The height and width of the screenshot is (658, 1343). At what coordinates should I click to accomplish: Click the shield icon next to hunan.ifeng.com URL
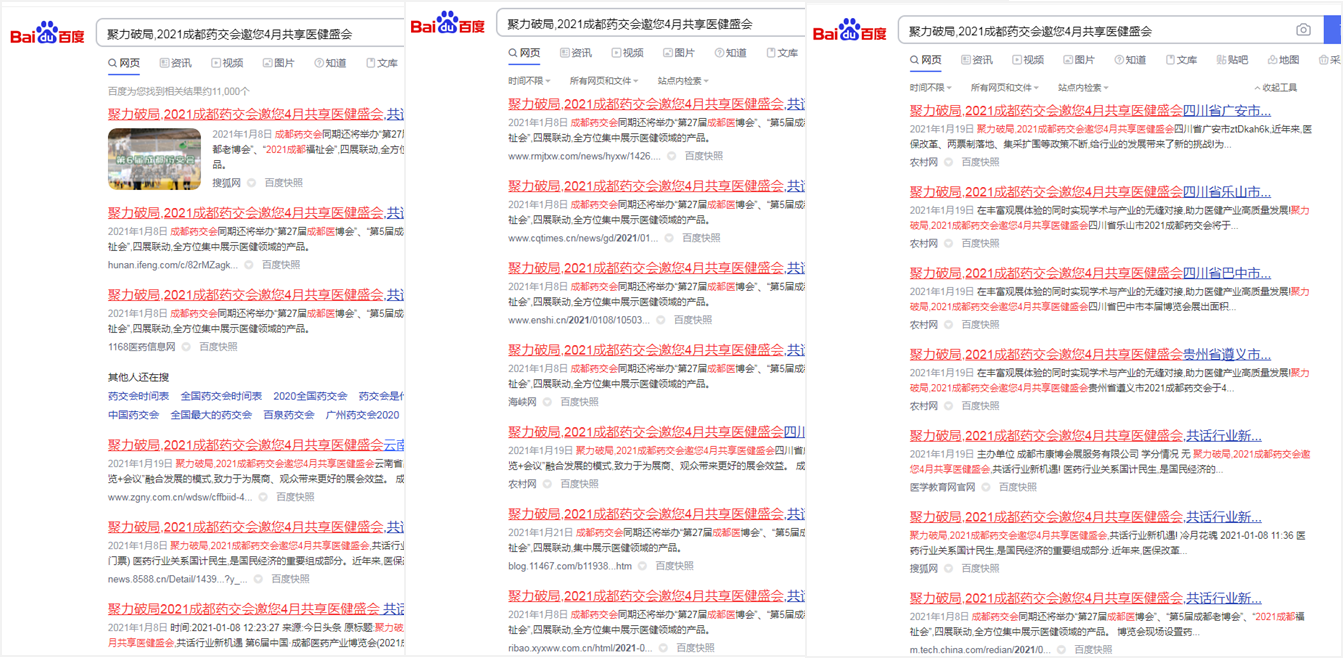tap(249, 265)
